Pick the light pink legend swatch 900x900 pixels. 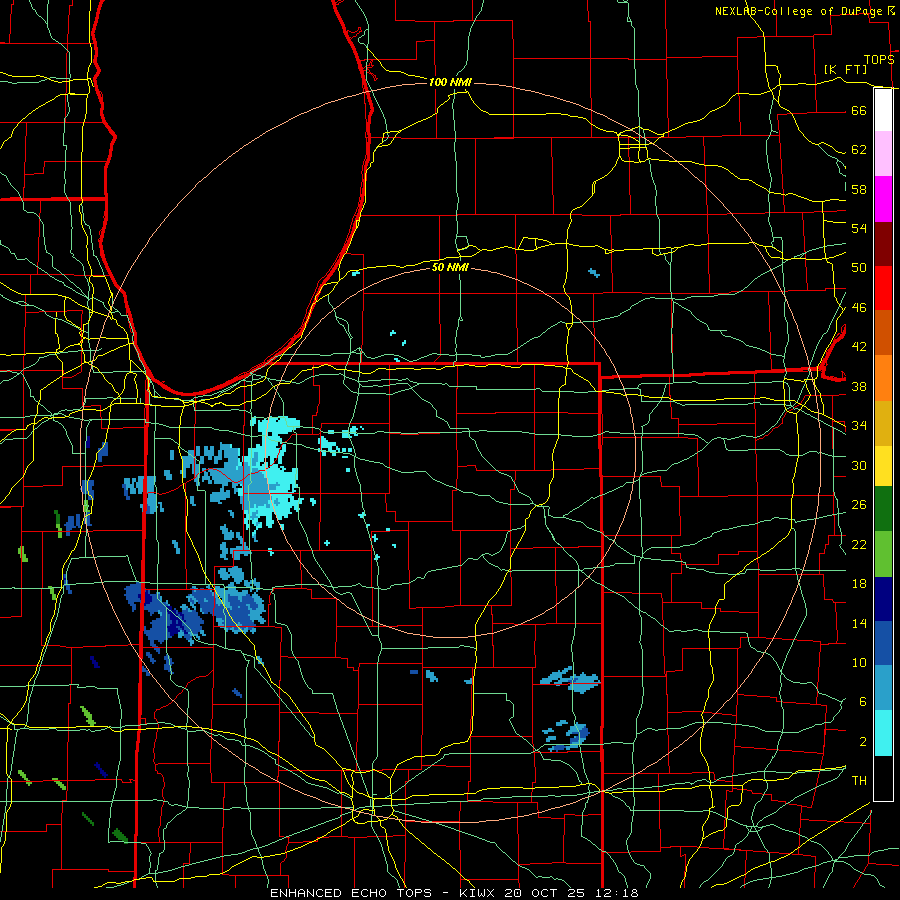click(x=883, y=153)
